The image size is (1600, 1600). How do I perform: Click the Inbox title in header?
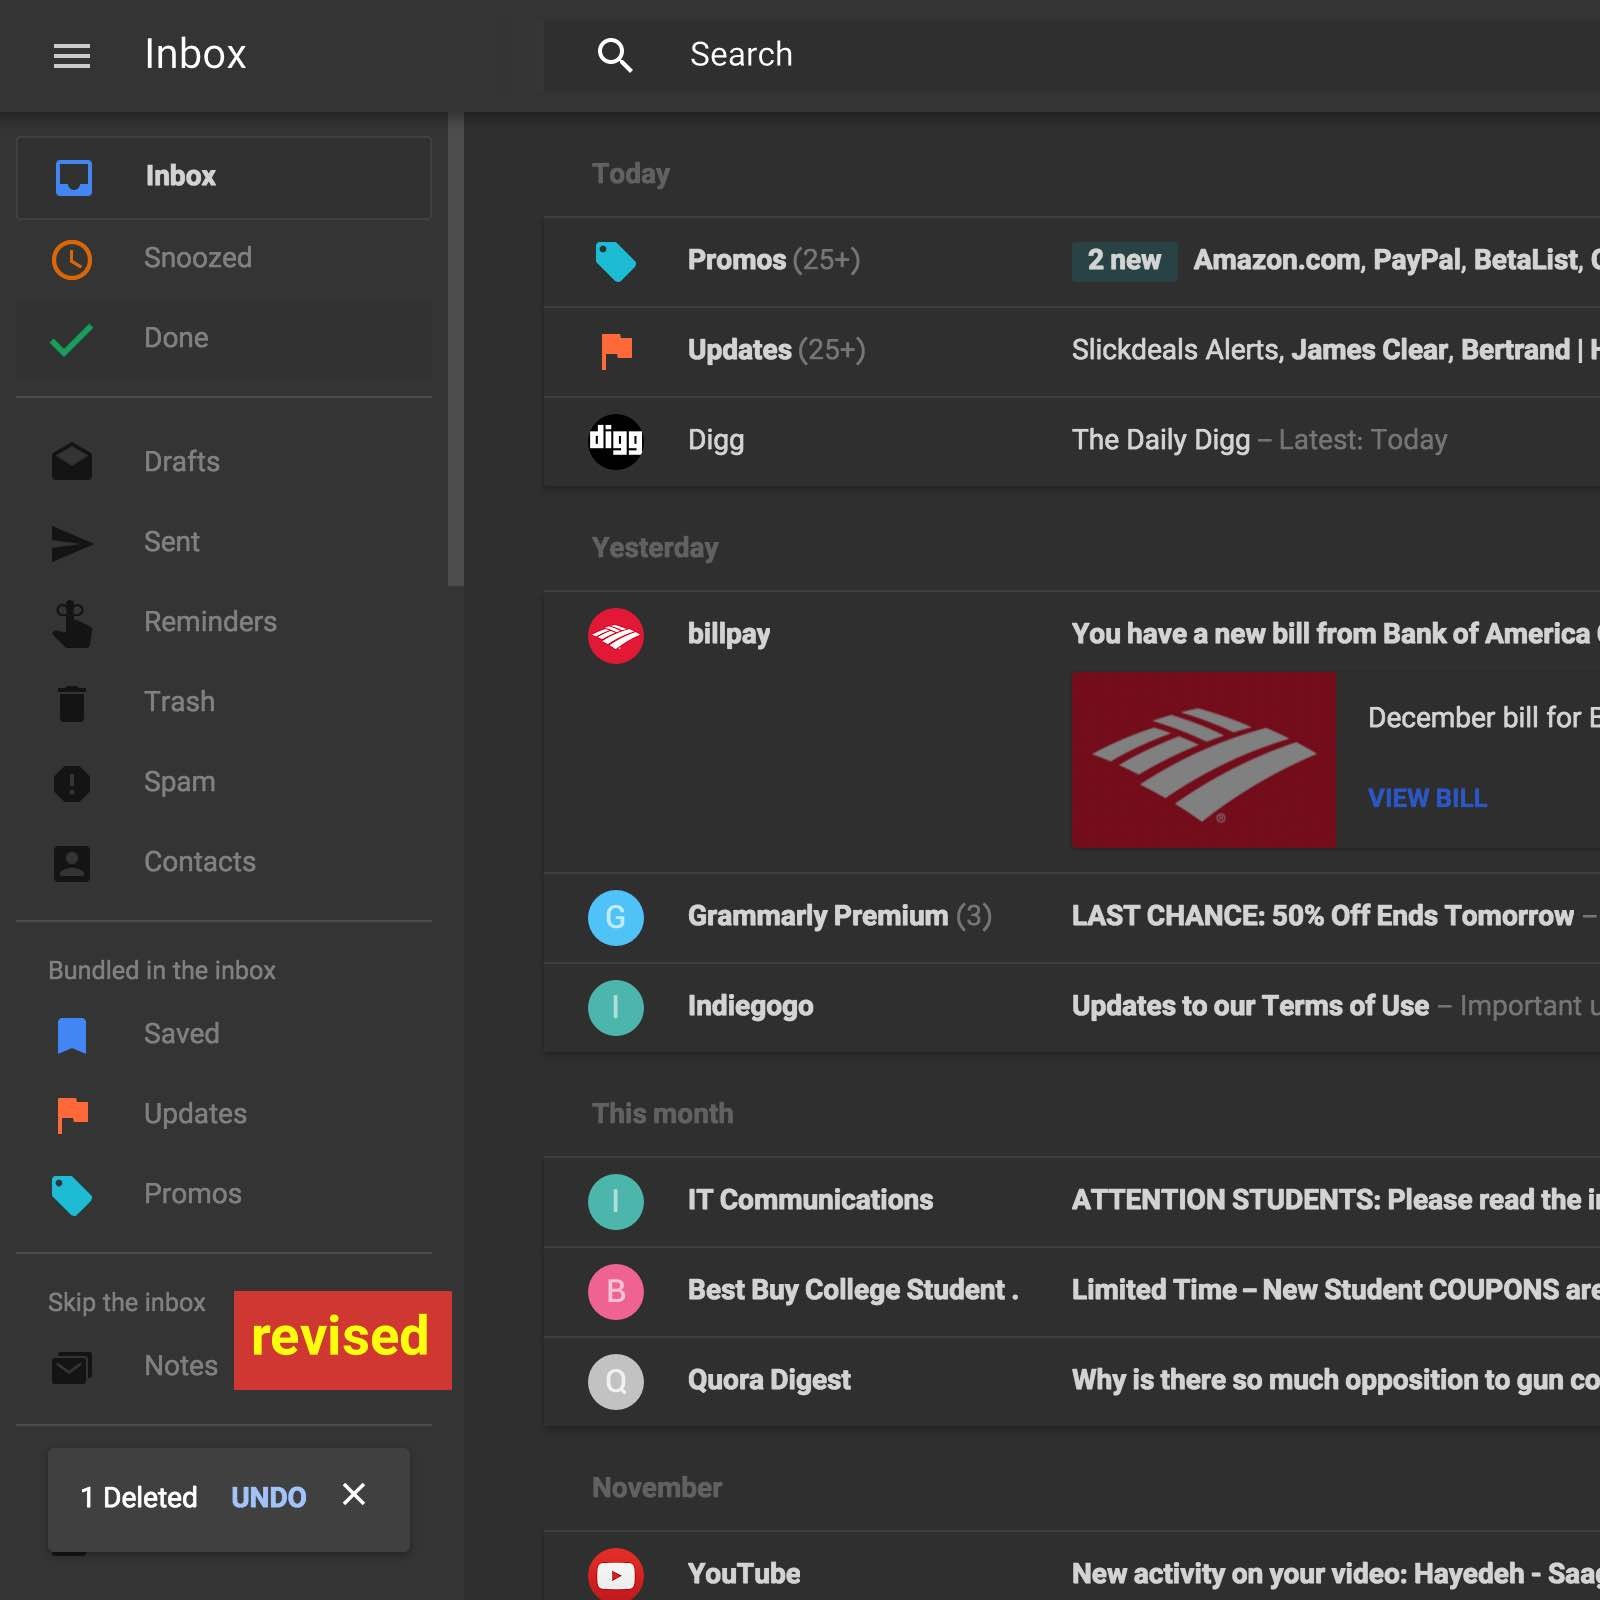(x=195, y=54)
